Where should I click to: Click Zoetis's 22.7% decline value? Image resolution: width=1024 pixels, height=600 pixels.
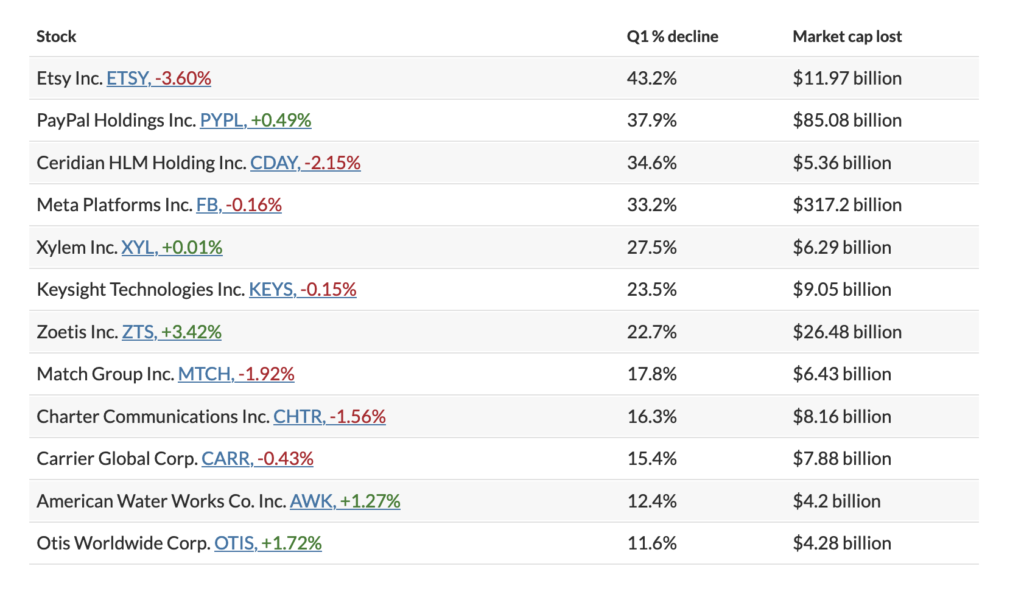(x=652, y=332)
